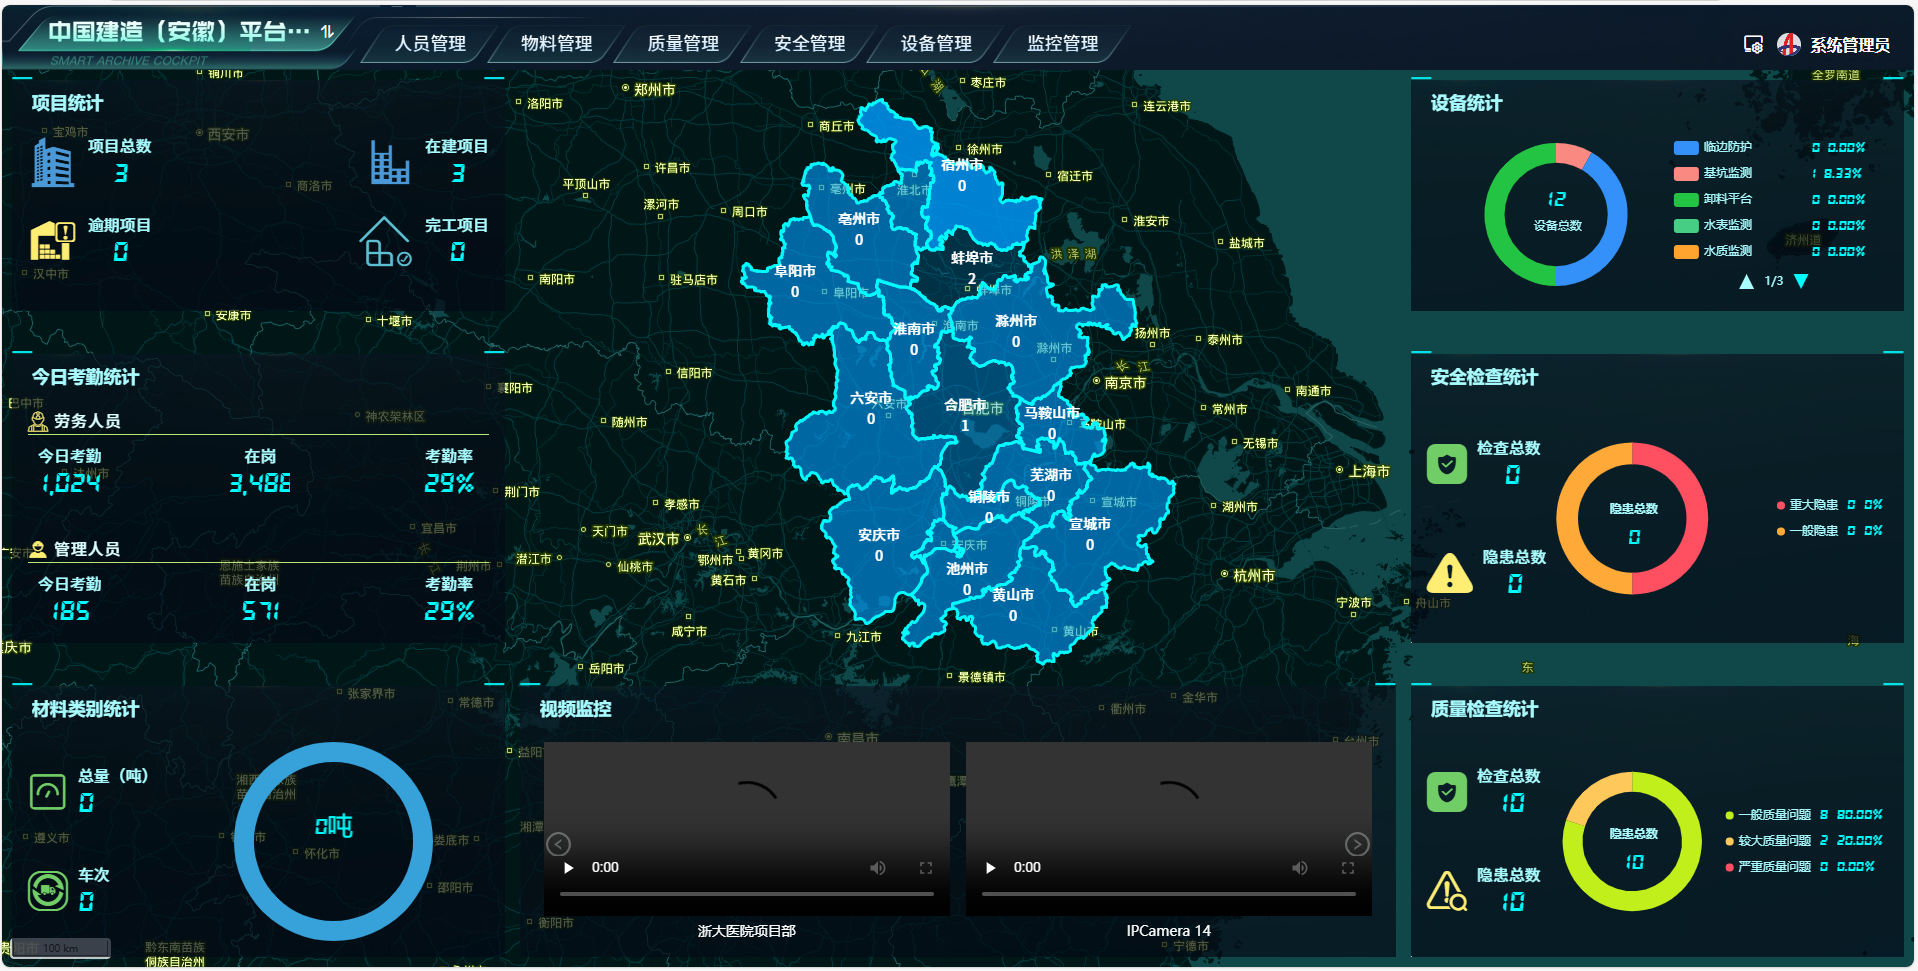Go to next legend page in 设备统计
The width and height of the screenshot is (1918, 971).
coord(1801,281)
